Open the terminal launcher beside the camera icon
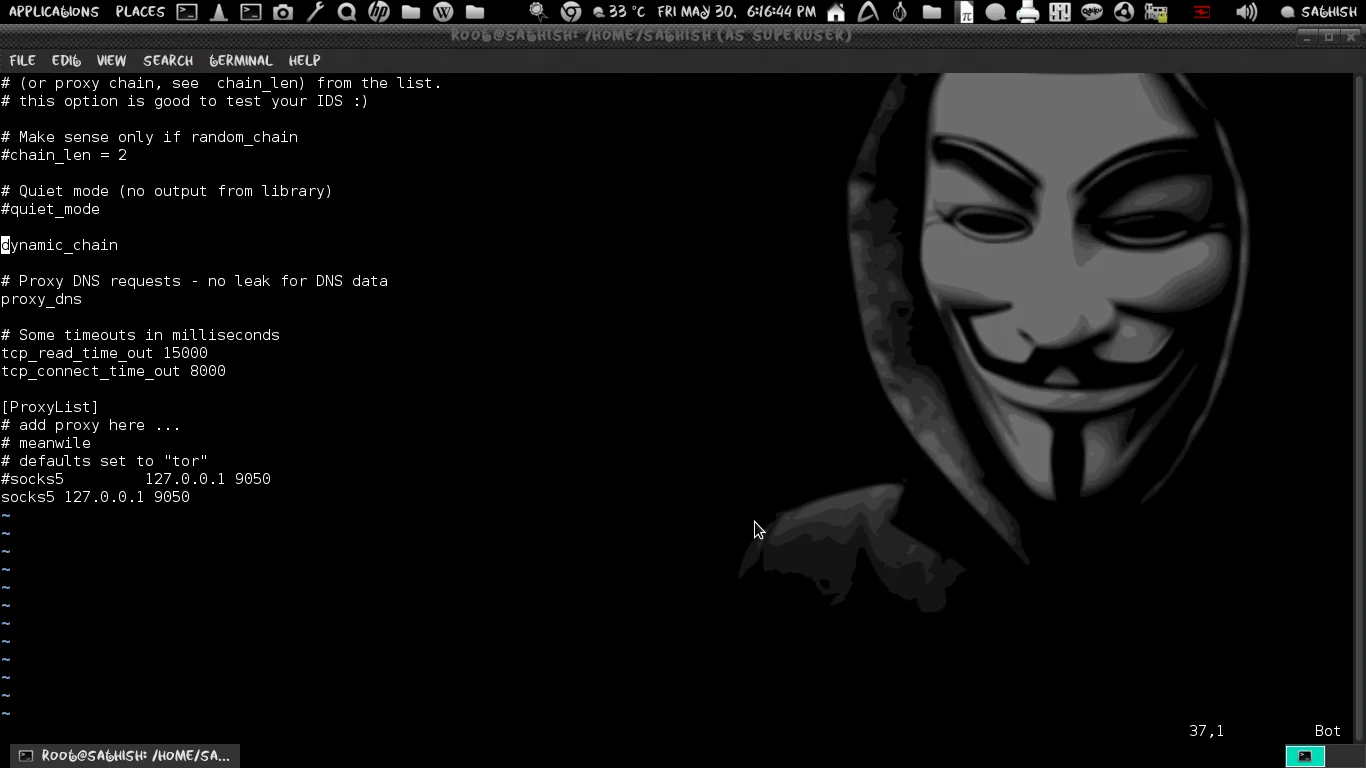 coord(251,12)
